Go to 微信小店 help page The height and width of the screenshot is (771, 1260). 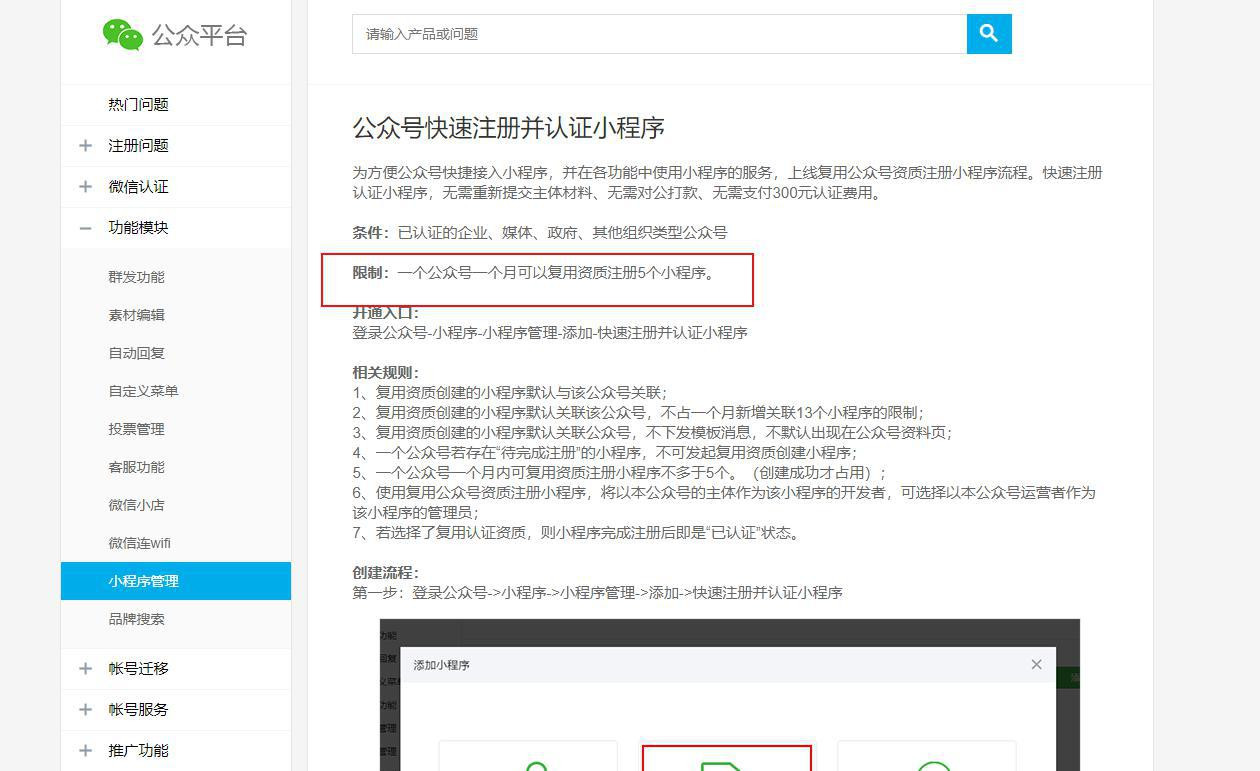click(x=136, y=505)
